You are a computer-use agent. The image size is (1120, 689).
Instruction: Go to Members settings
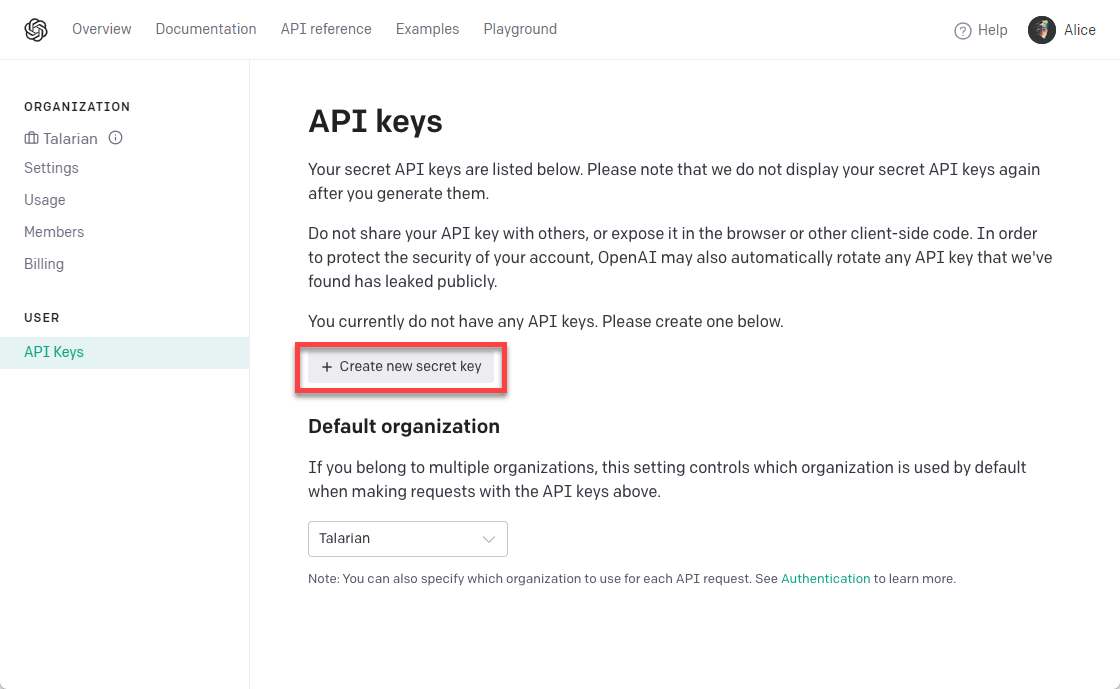(54, 232)
